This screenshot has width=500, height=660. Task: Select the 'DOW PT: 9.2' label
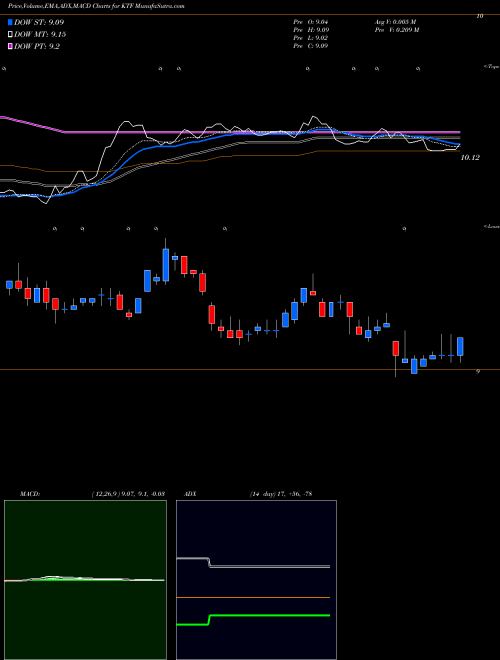point(37,46)
